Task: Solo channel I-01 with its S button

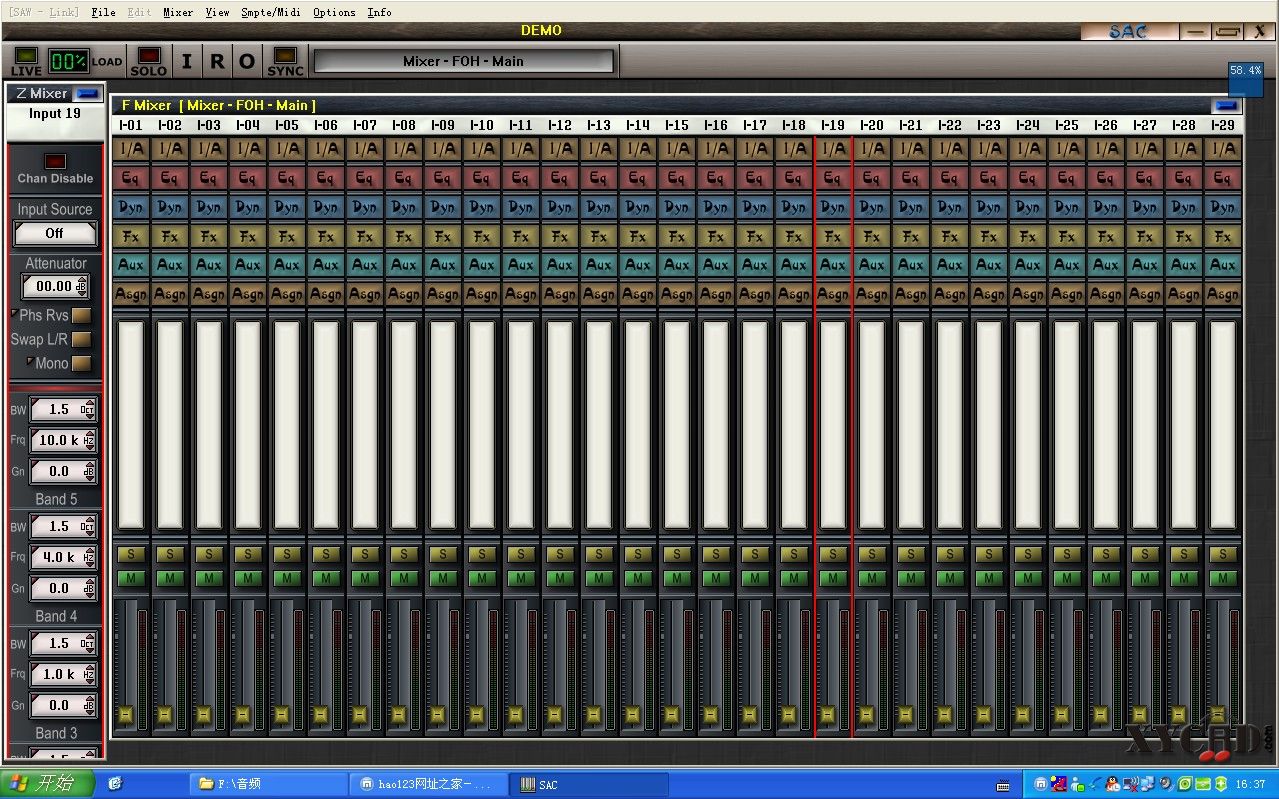Action: [130, 554]
